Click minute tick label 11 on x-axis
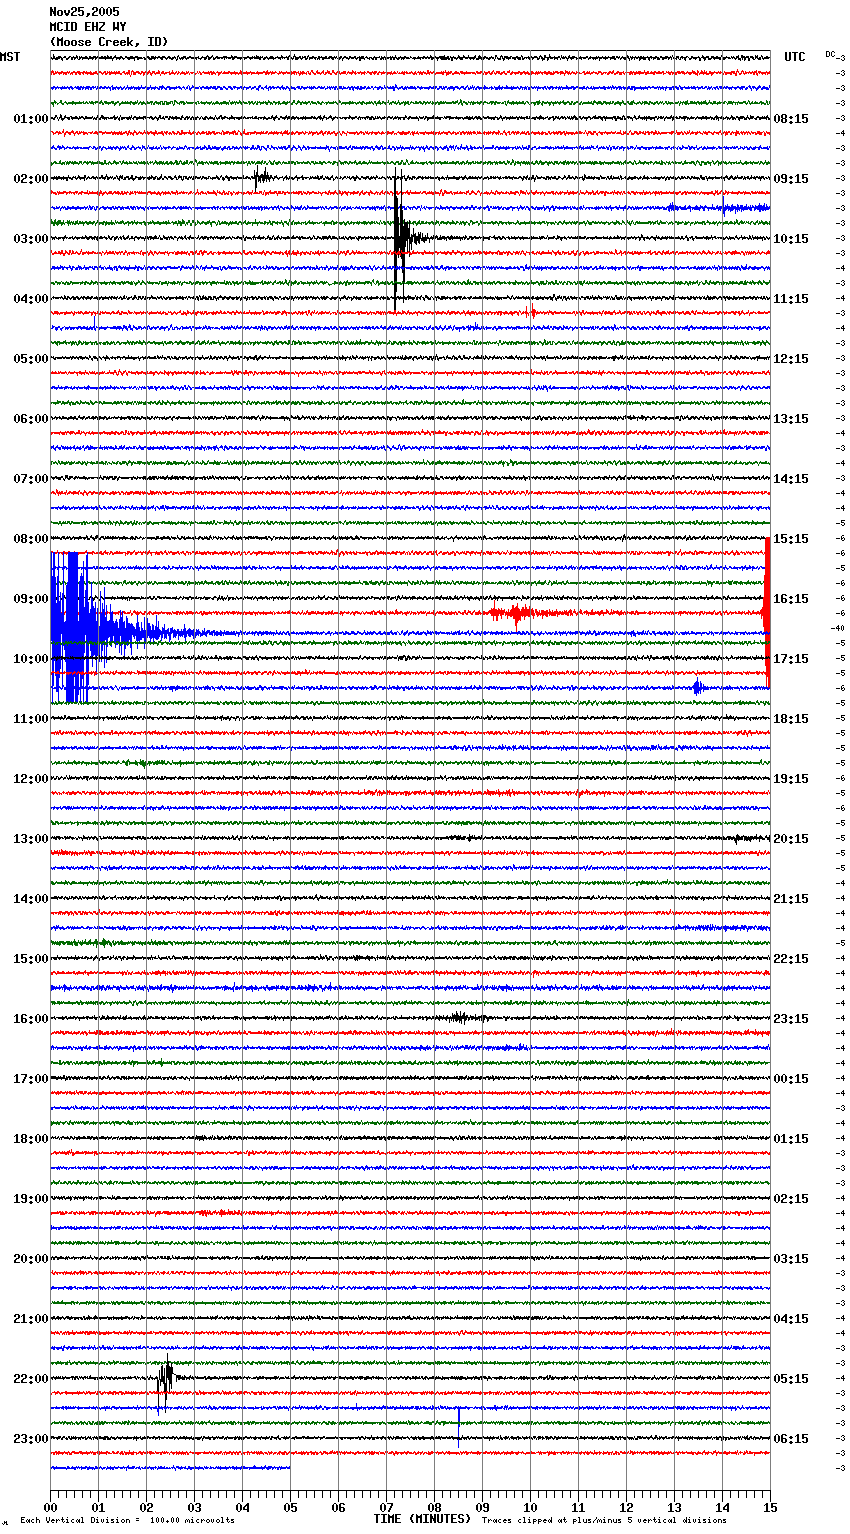This screenshot has height=1534, width=850. (578, 1507)
